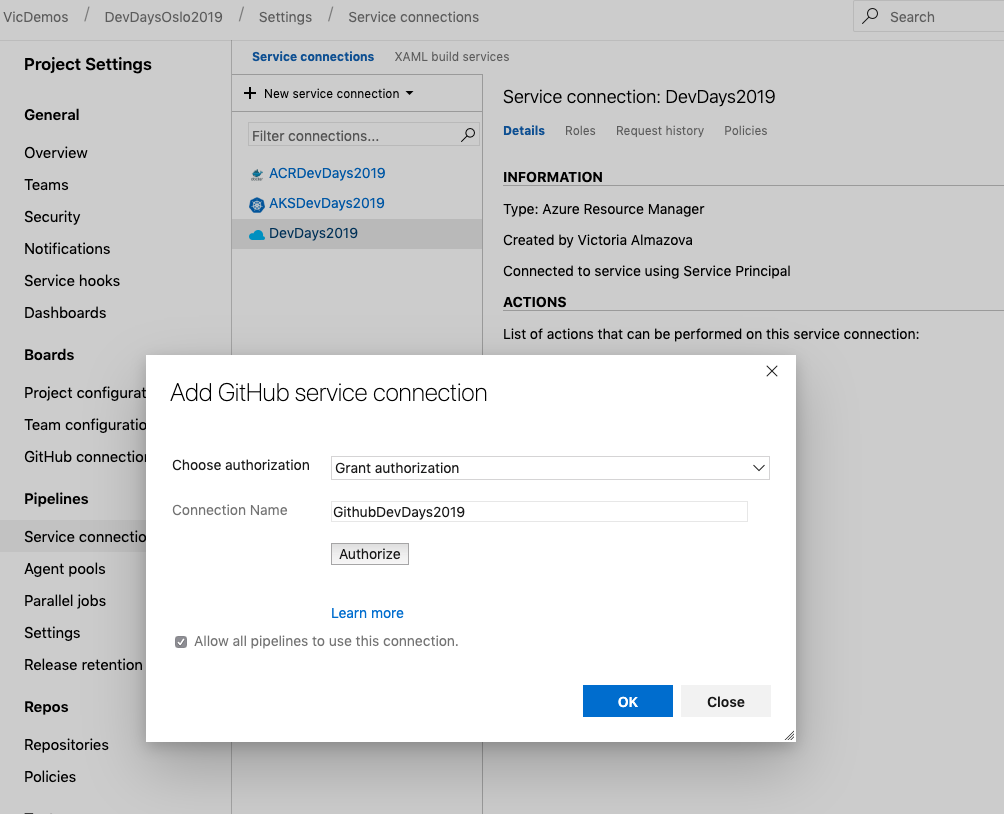Confirm the dialog with OK
Image resolution: width=1004 pixels, height=814 pixels.
(627, 701)
